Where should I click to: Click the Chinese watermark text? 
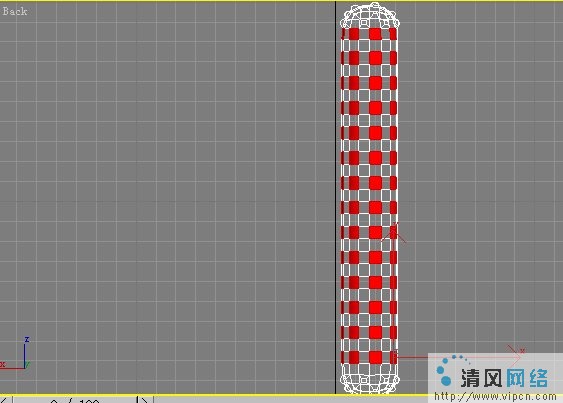[504, 378]
